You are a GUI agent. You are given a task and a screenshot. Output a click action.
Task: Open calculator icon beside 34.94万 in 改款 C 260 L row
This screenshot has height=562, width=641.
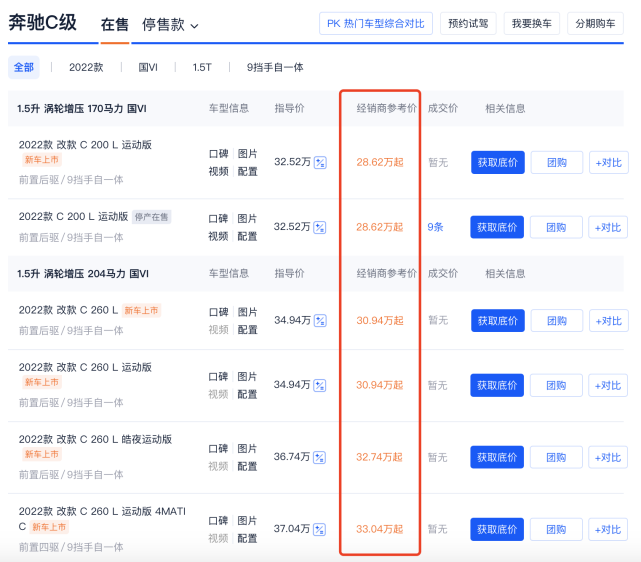320,321
